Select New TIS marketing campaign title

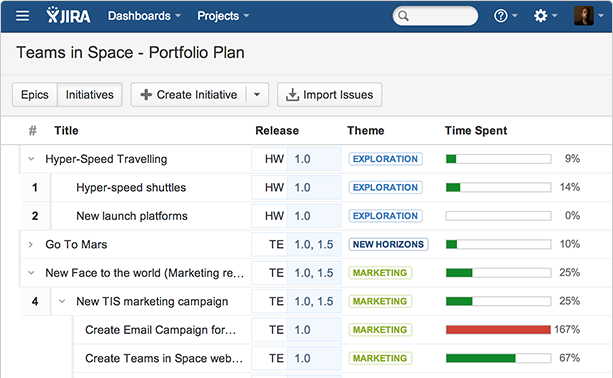[152, 301]
